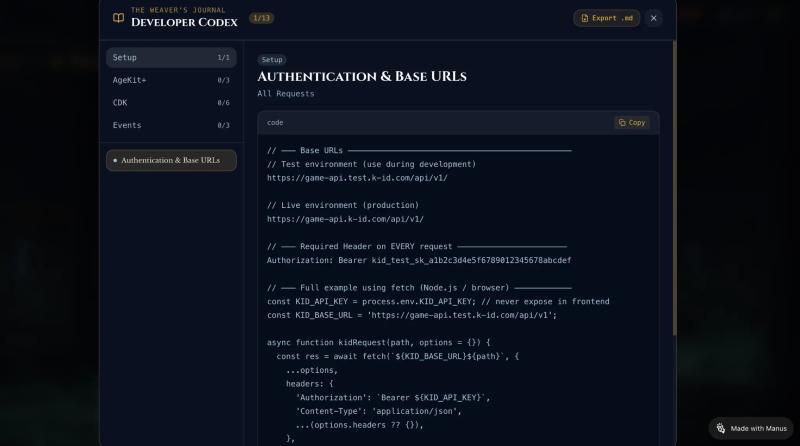
Task: Click the const KID_API_KEY code line
Action: (438, 302)
